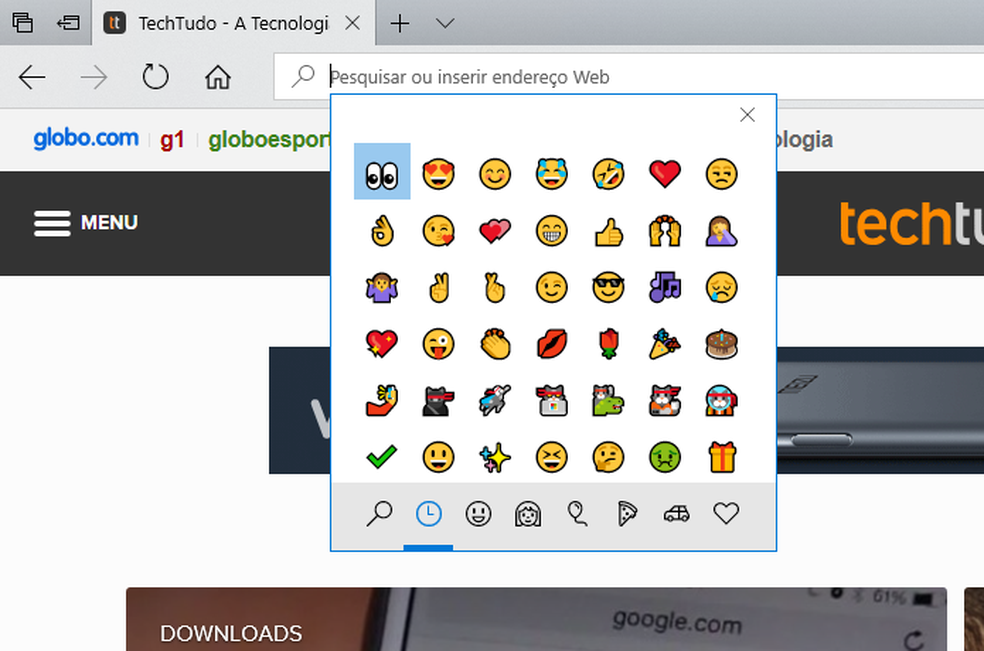Insert the heart eyes emoji
This screenshot has height=651, width=984.
(x=438, y=172)
